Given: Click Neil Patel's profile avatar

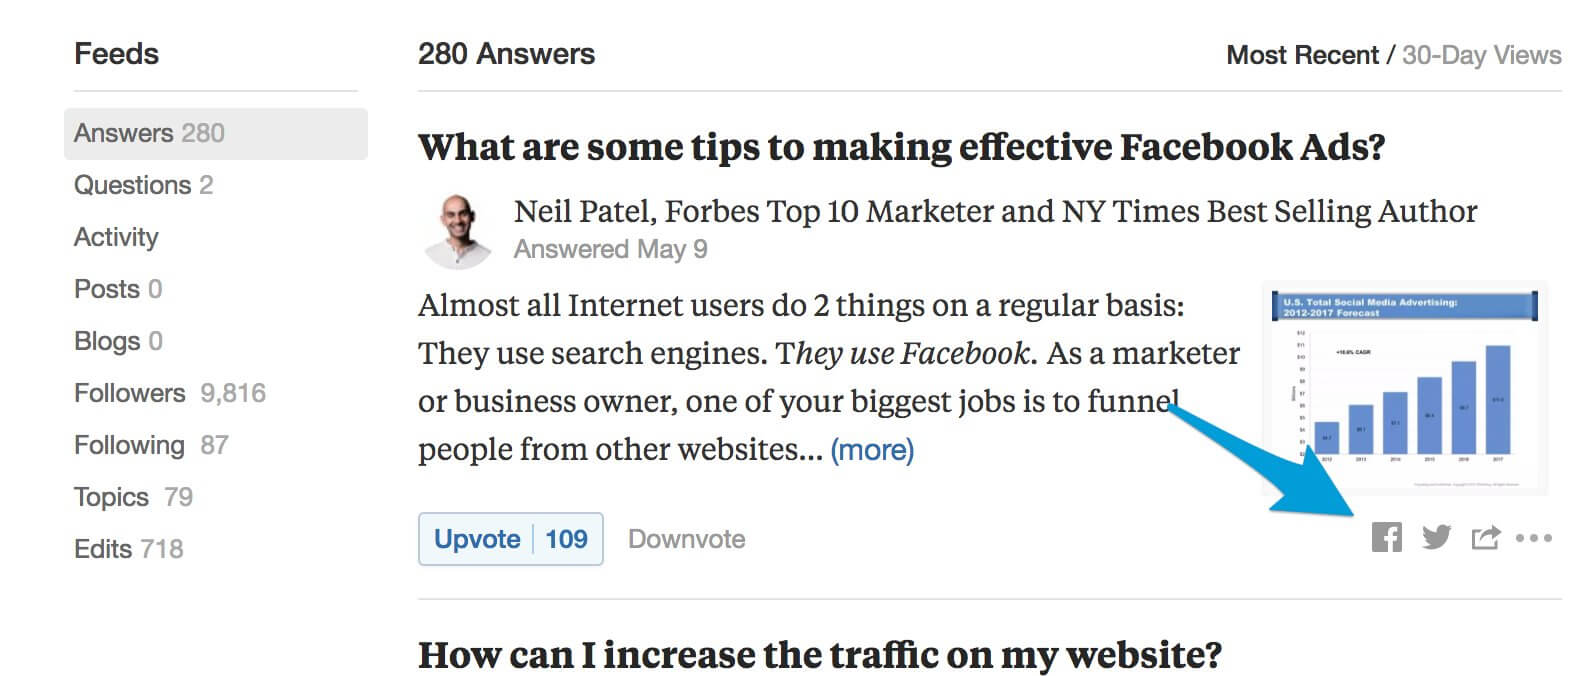Looking at the screenshot, I should coord(458,228).
